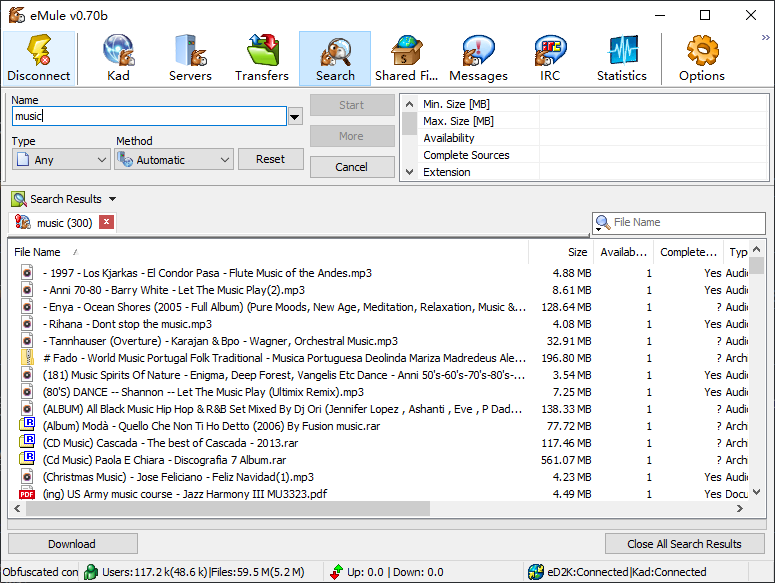This screenshot has width=775, height=583.
Task: Click Close All Search Results
Action: (685, 544)
